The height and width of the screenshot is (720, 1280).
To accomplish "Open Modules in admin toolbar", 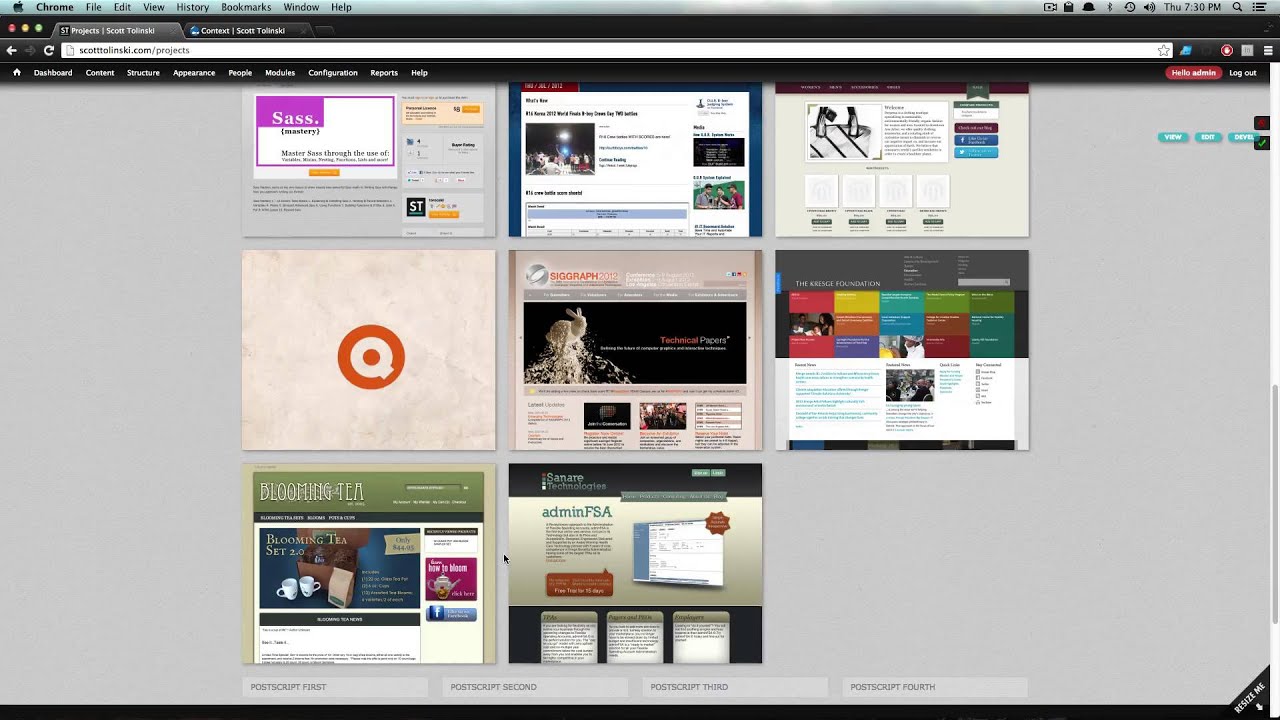I will tap(280, 73).
